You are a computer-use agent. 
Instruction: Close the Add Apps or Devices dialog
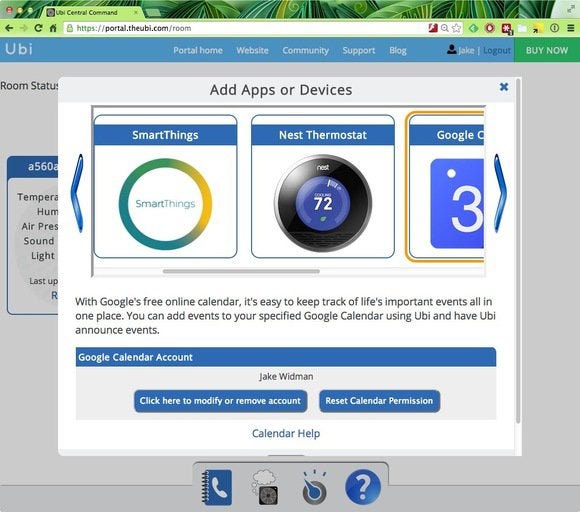[503, 87]
